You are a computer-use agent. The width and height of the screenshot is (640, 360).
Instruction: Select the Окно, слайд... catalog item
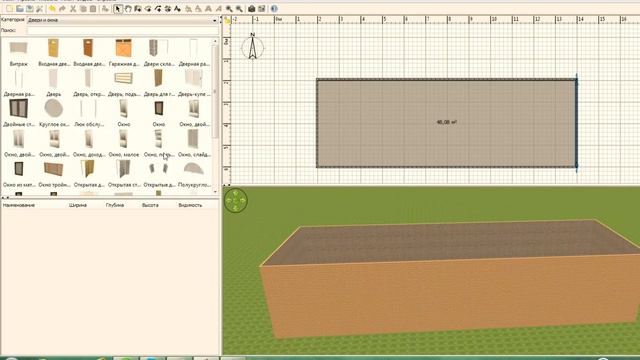[194, 143]
